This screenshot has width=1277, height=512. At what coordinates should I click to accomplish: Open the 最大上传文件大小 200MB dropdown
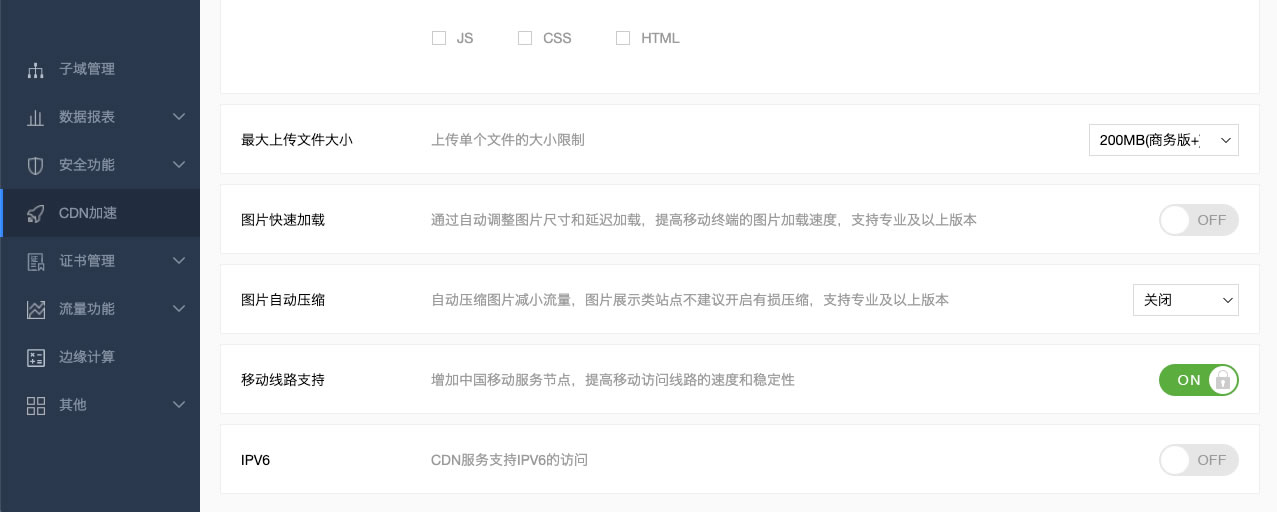[x=1163, y=140]
